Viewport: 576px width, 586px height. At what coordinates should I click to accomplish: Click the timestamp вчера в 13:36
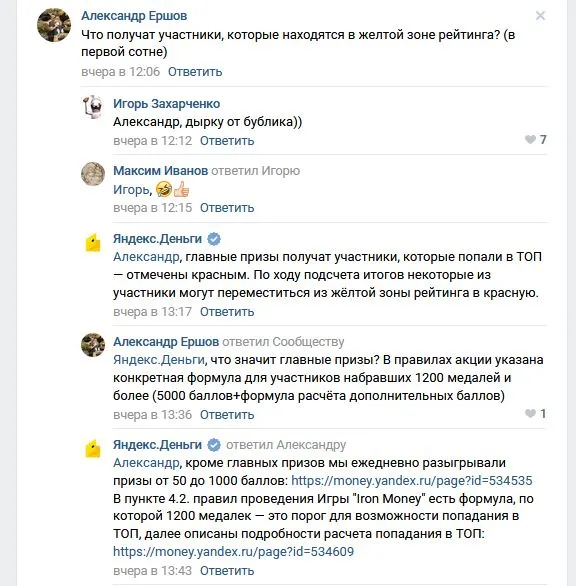(153, 415)
